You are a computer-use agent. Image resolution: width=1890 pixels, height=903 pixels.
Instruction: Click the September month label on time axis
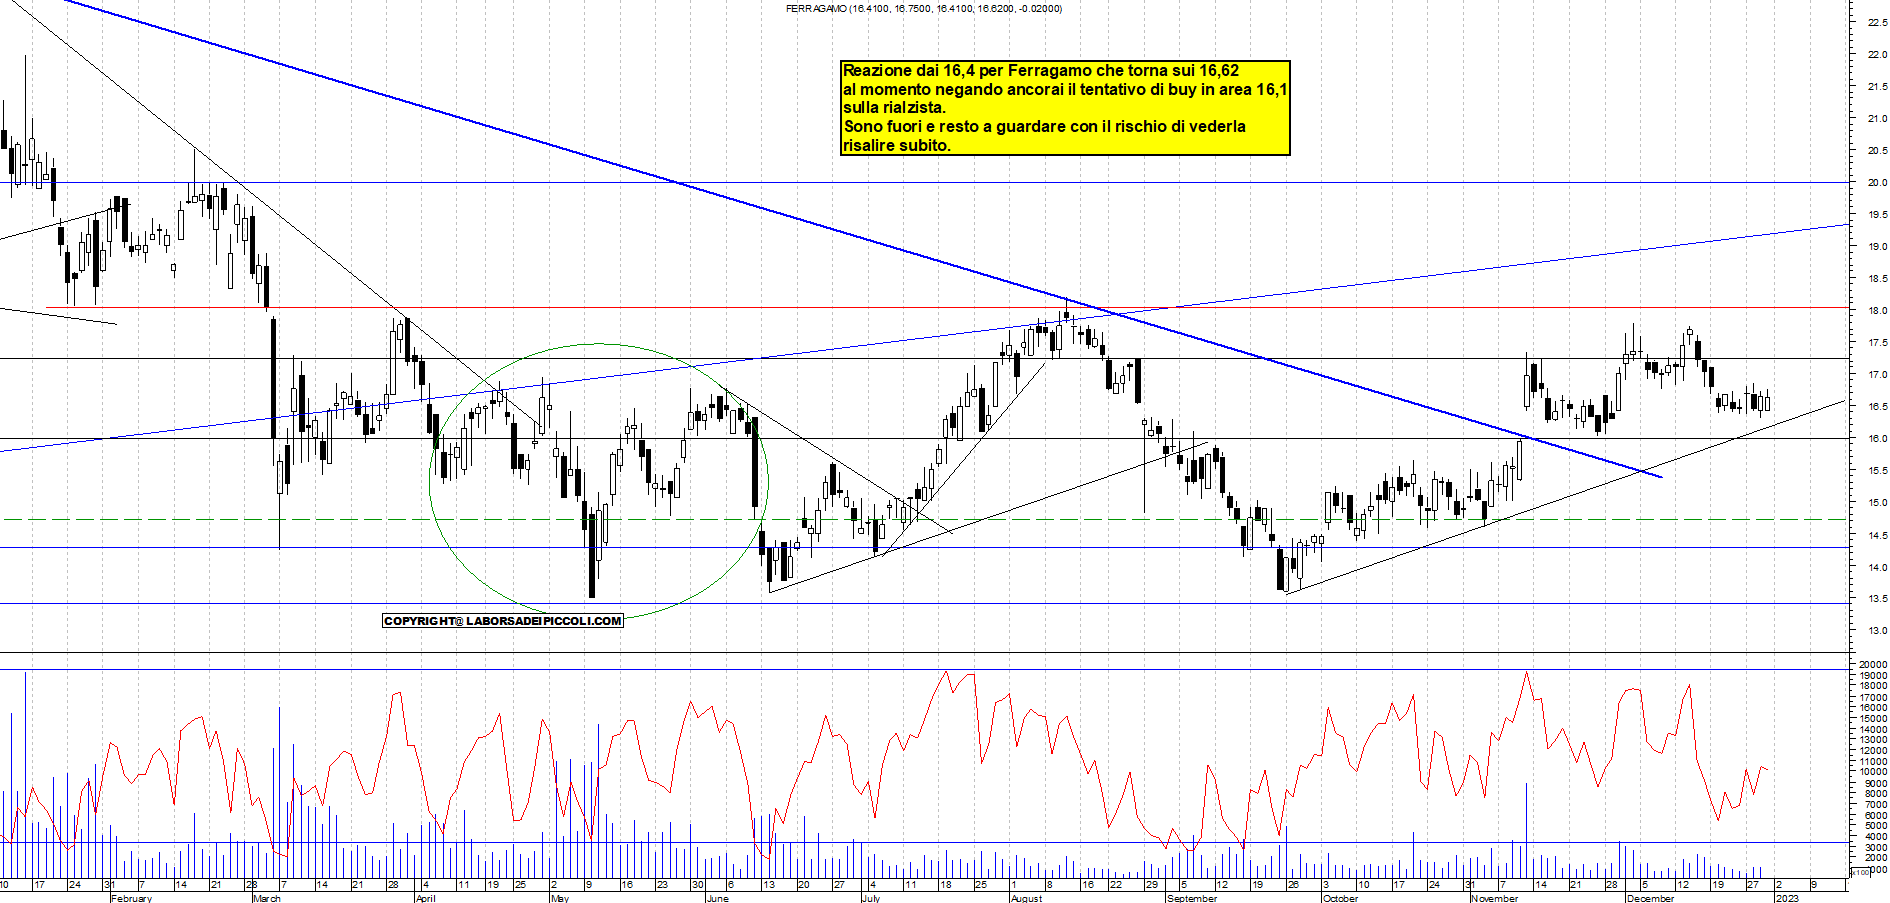[1192, 898]
